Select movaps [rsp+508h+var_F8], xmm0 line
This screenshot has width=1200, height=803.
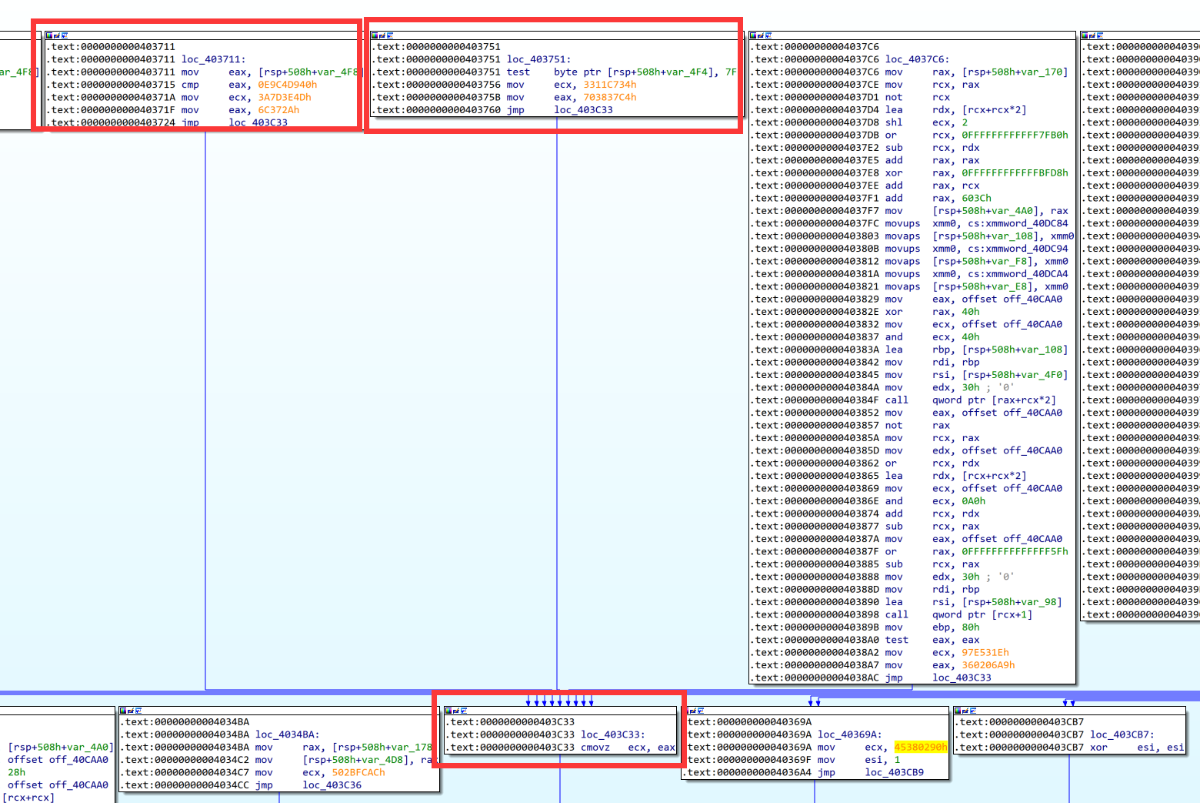pyautogui.click(x=910, y=261)
